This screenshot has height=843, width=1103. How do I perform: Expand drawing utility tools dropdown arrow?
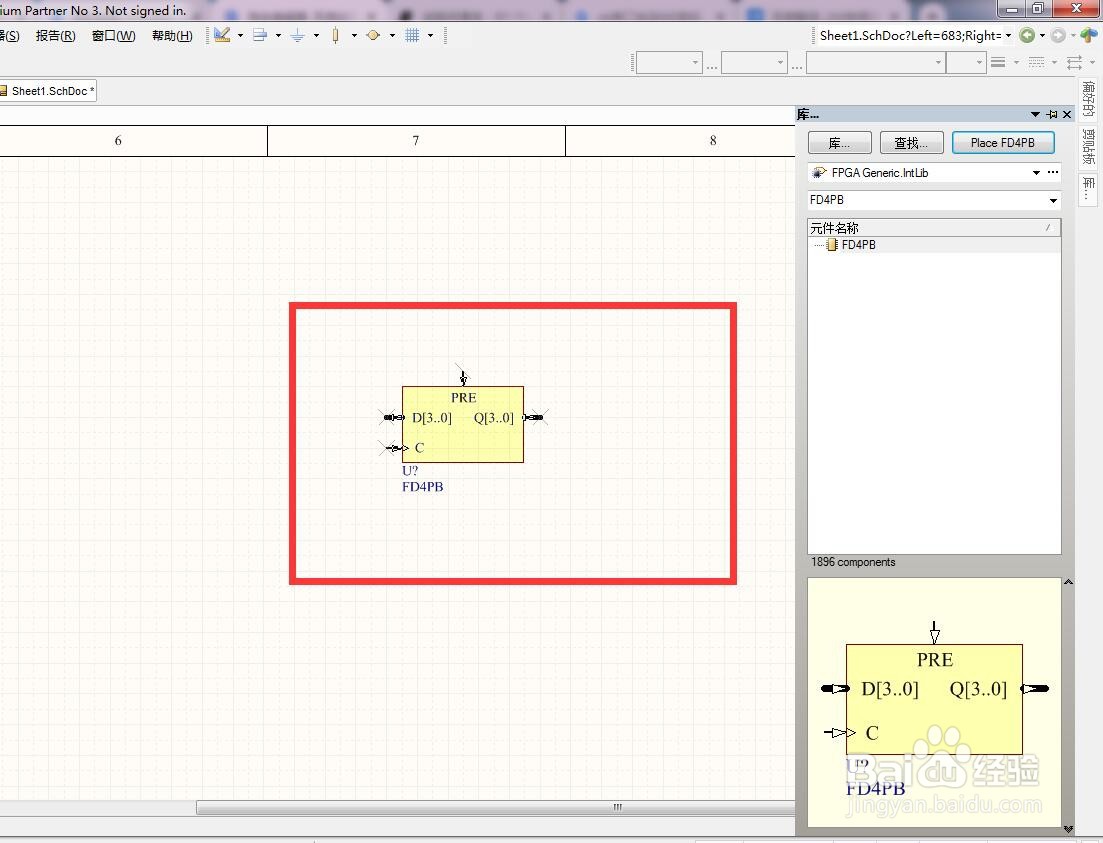coord(241,35)
